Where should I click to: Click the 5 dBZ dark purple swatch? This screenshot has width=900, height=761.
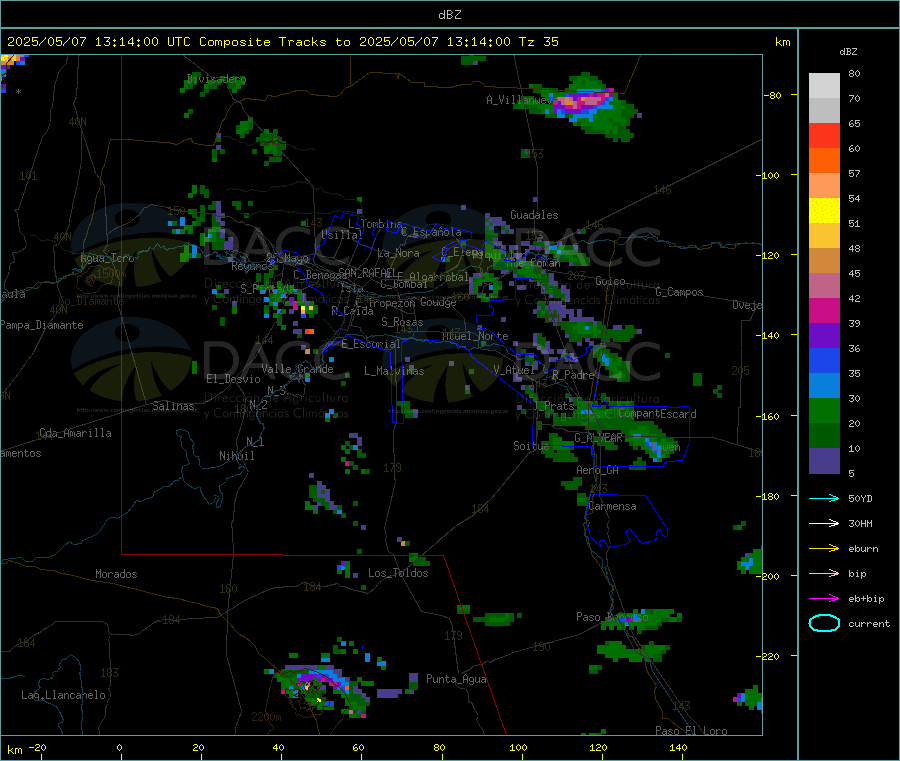pos(824,461)
